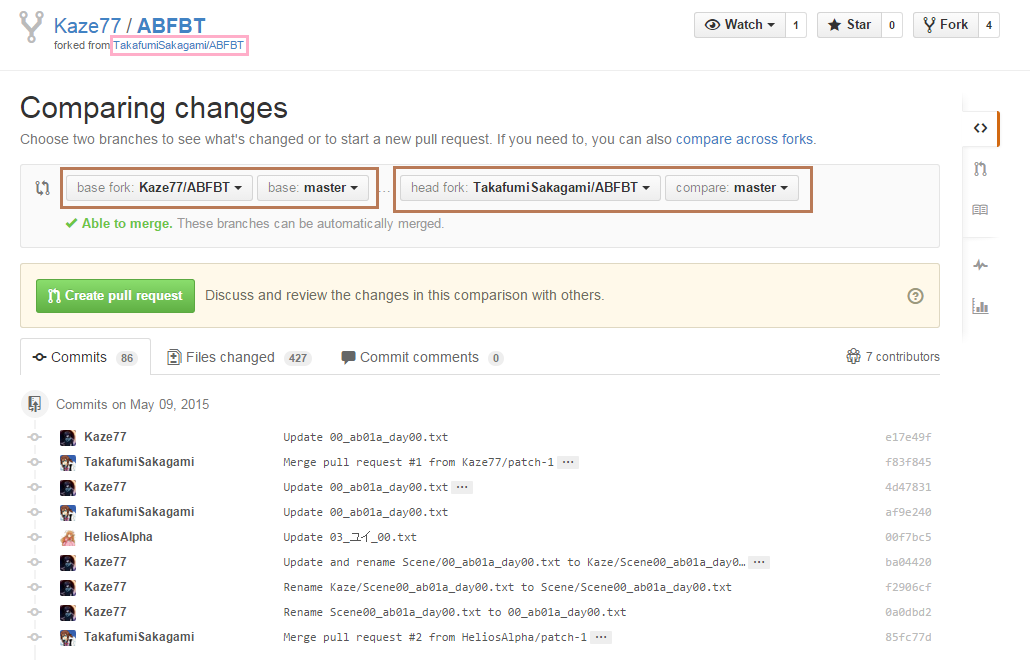Open the Wiki sidebar book icon
Image resolution: width=1030 pixels, height=660 pixels.
point(980,210)
